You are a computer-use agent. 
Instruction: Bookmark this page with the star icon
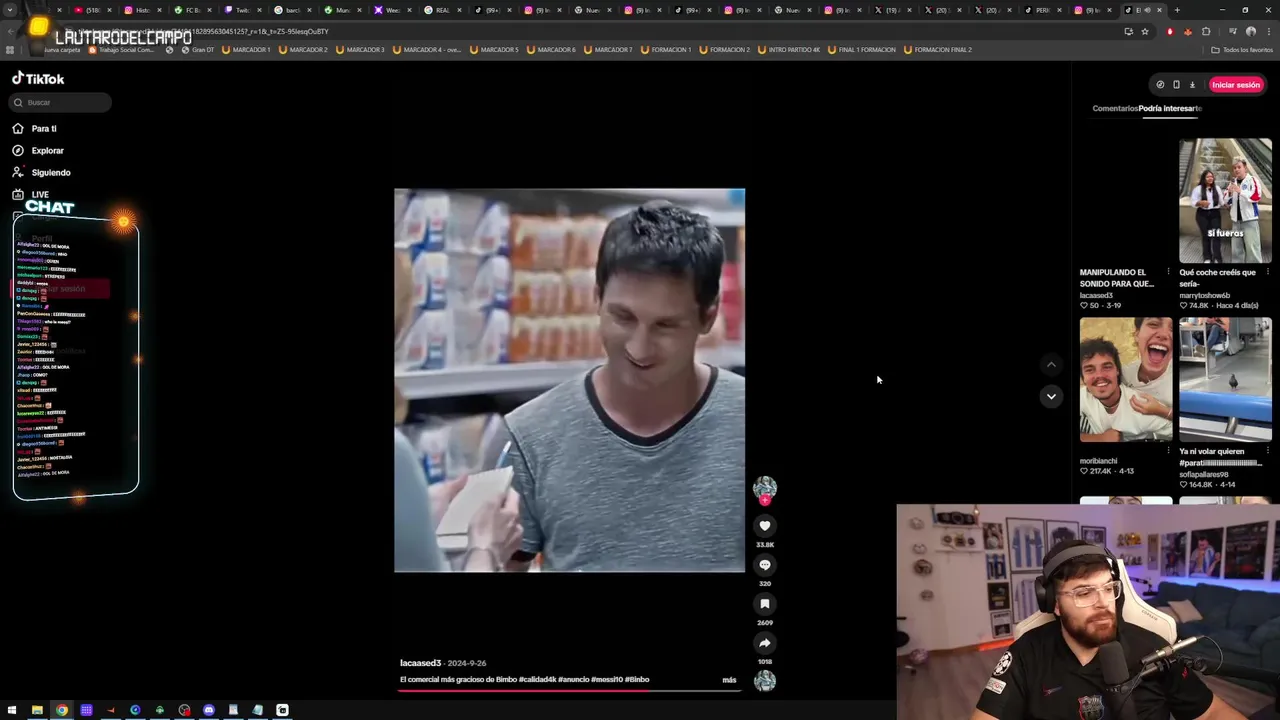[1145, 31]
